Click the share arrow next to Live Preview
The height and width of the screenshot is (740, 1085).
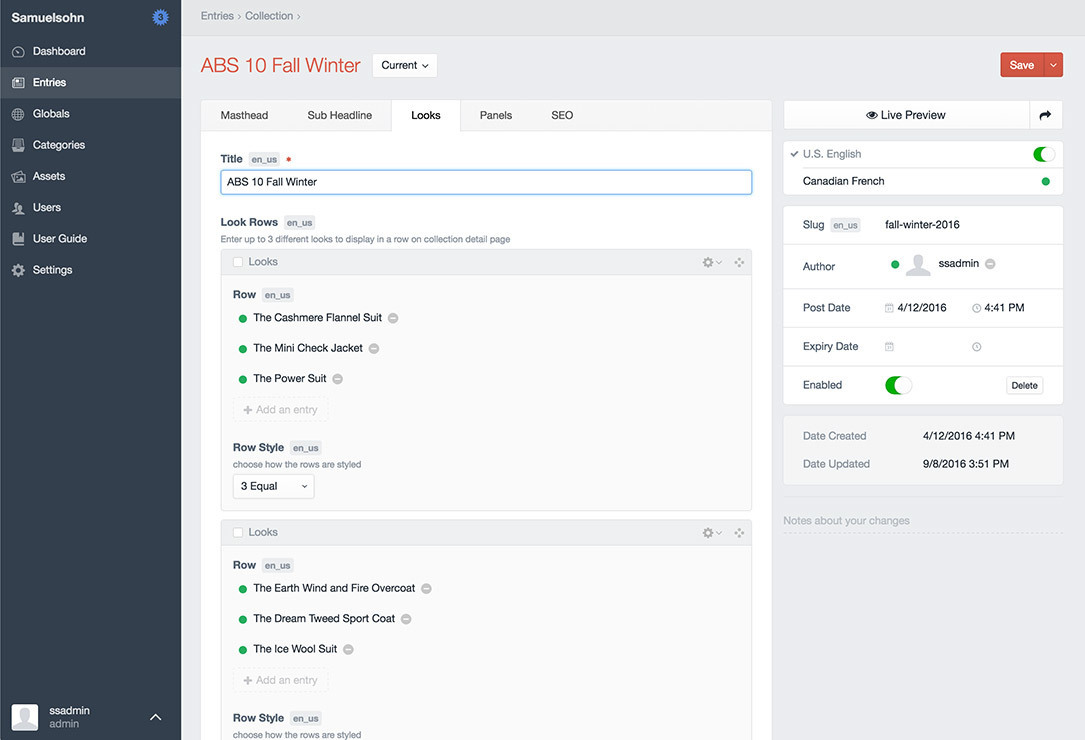point(1046,115)
